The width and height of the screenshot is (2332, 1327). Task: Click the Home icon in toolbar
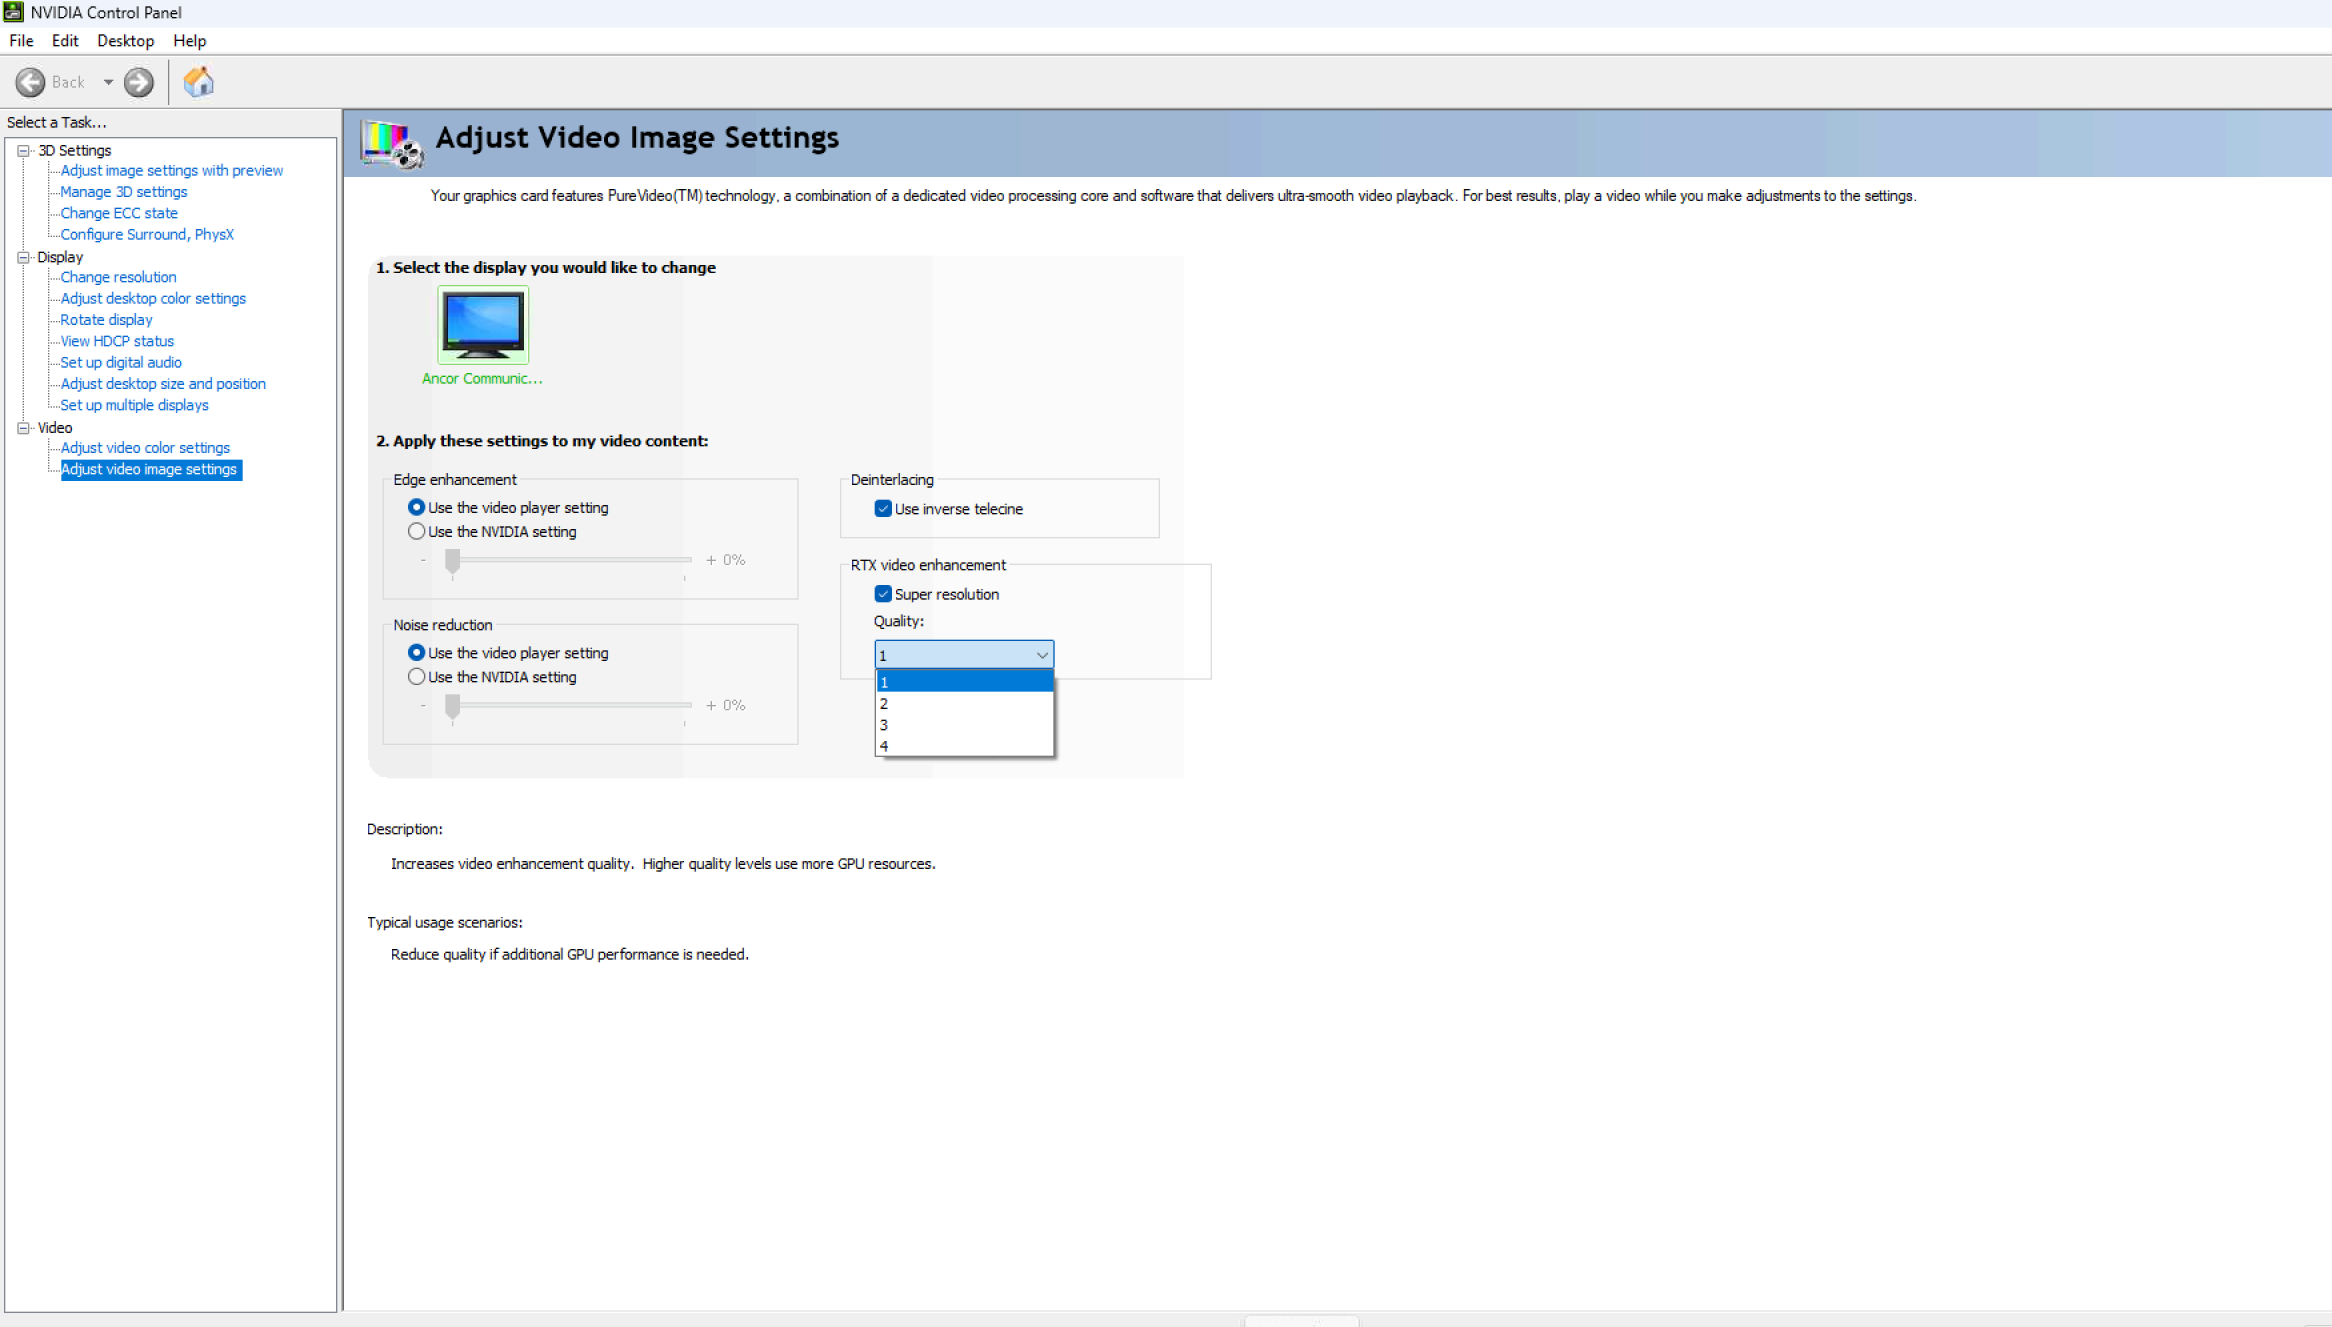199,82
